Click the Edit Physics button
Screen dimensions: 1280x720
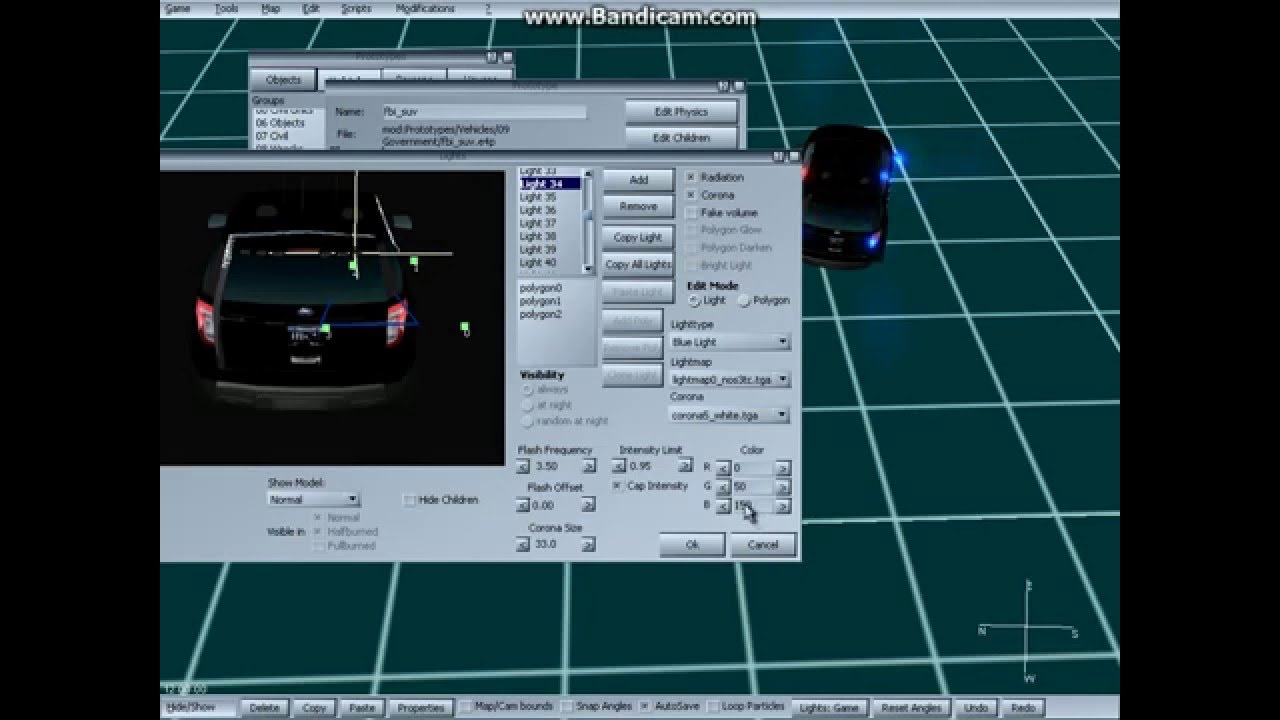681,112
